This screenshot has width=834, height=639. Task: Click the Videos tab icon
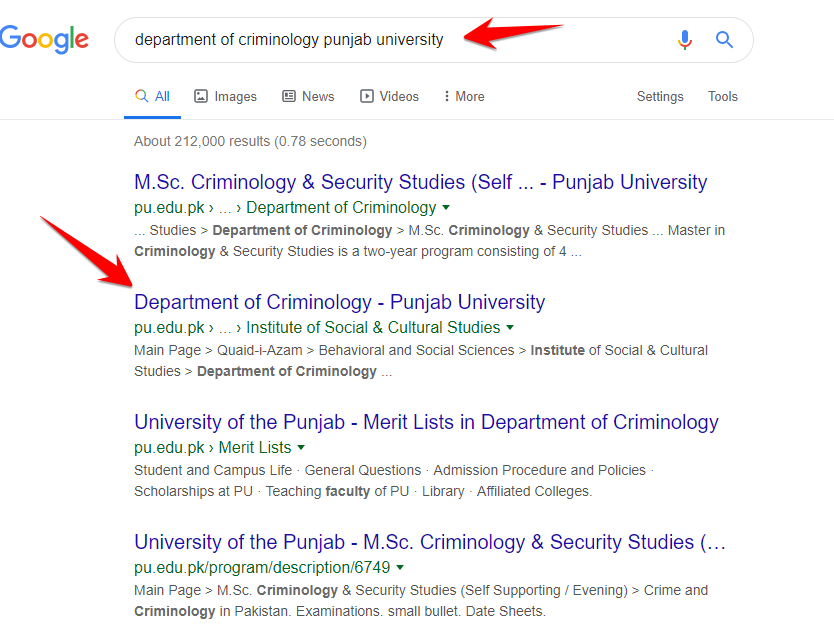click(367, 96)
